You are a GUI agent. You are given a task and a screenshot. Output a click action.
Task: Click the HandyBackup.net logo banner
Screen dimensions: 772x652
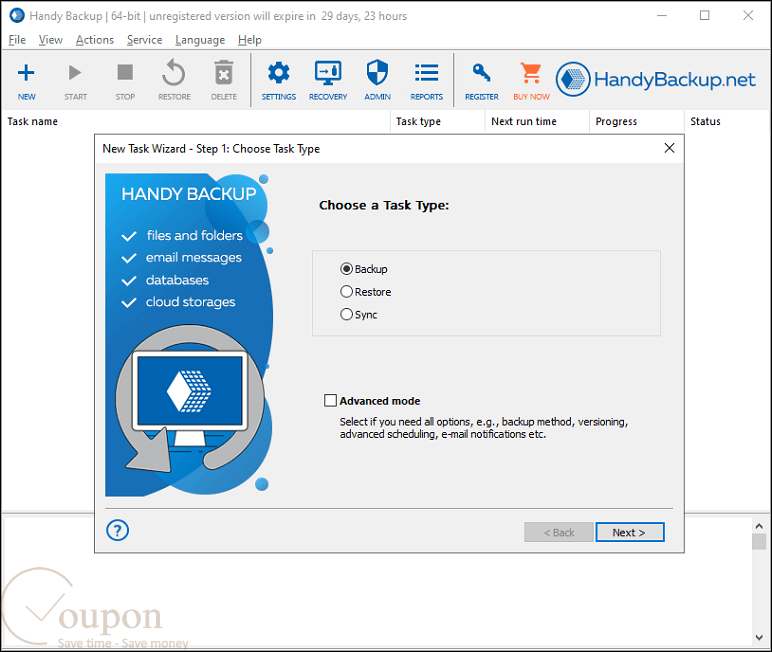[x=656, y=79]
